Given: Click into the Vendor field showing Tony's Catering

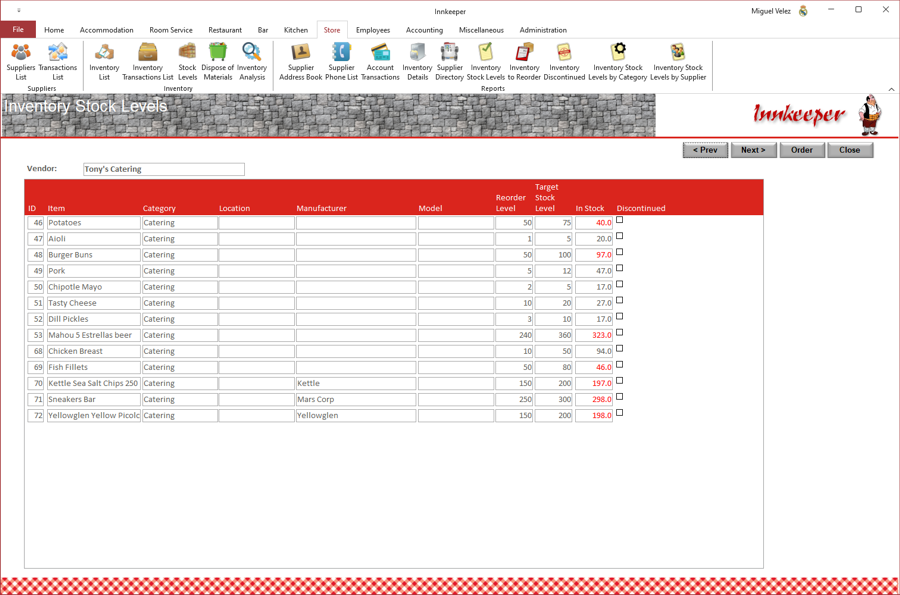Looking at the screenshot, I should 164,169.
